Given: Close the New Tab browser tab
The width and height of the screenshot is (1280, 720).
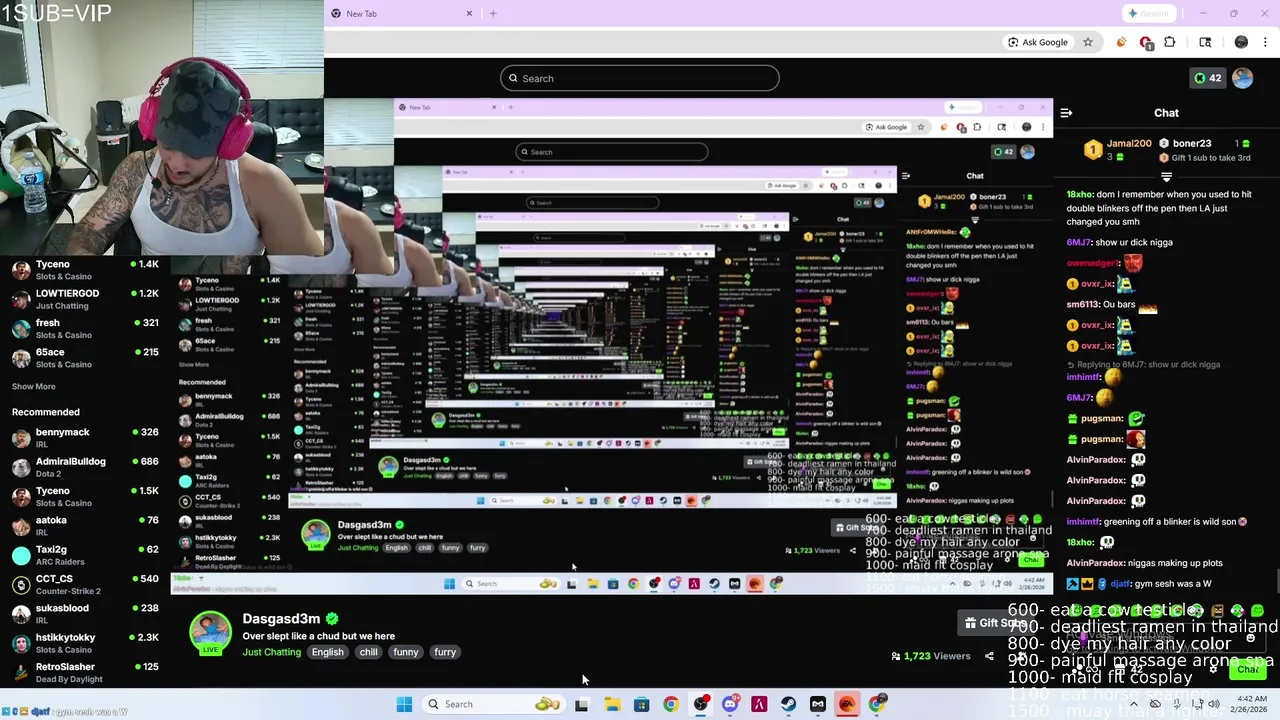Looking at the screenshot, I should (469, 13).
